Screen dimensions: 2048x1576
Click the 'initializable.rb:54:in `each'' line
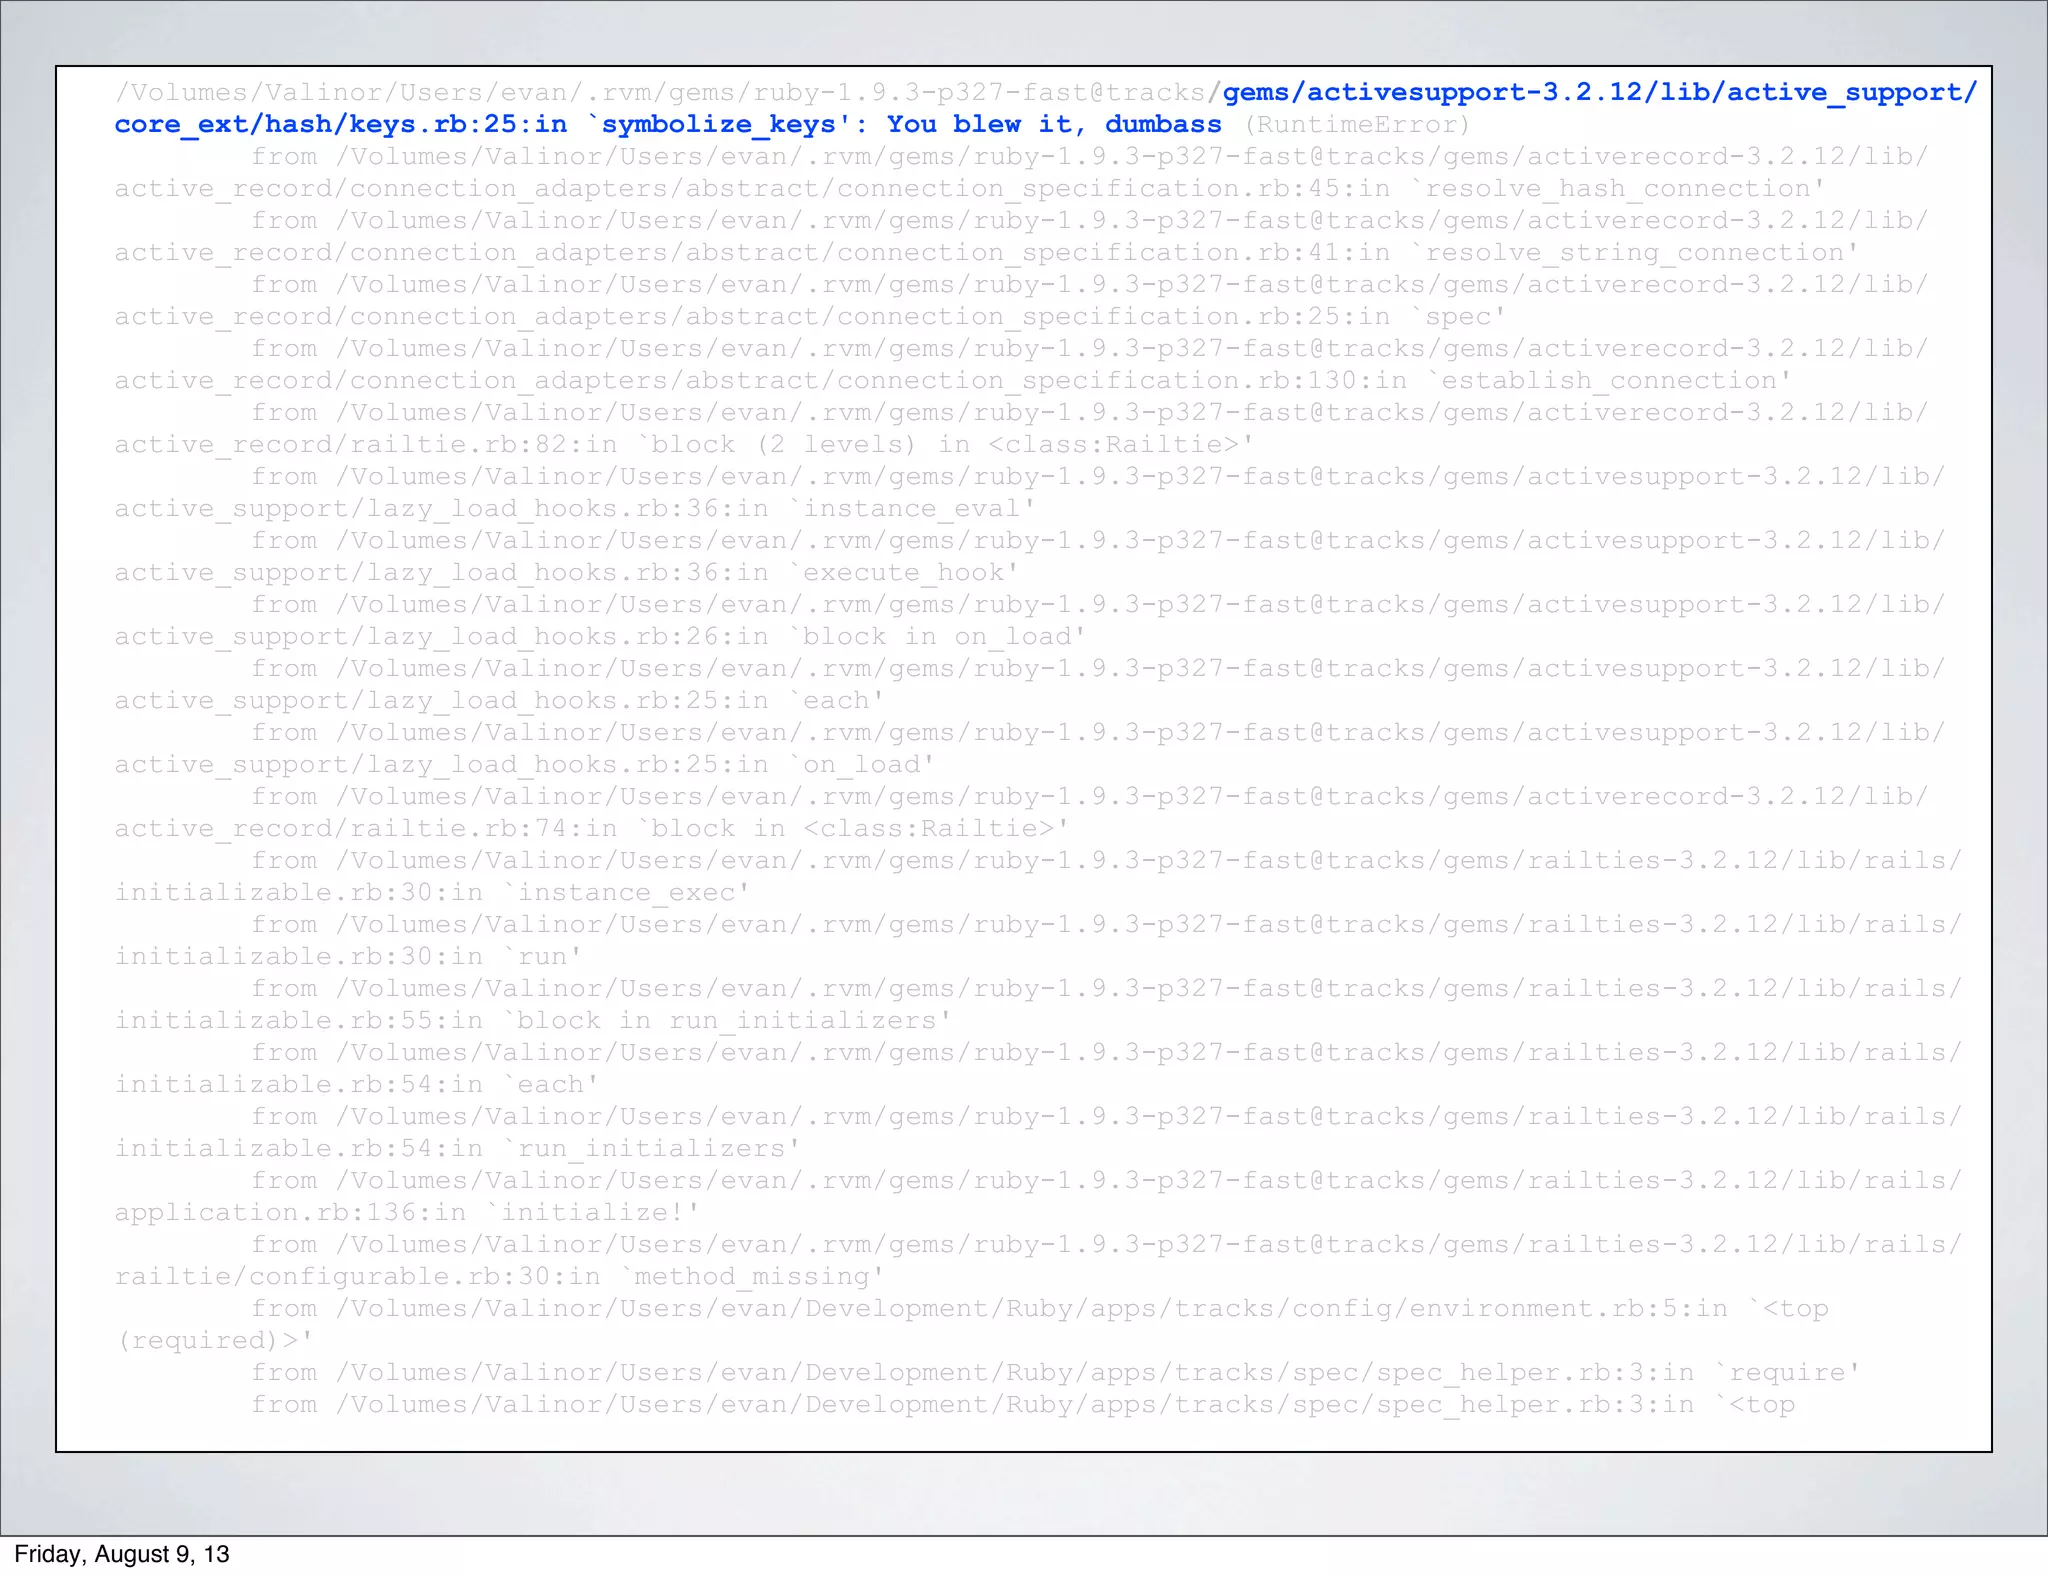click(x=356, y=1084)
